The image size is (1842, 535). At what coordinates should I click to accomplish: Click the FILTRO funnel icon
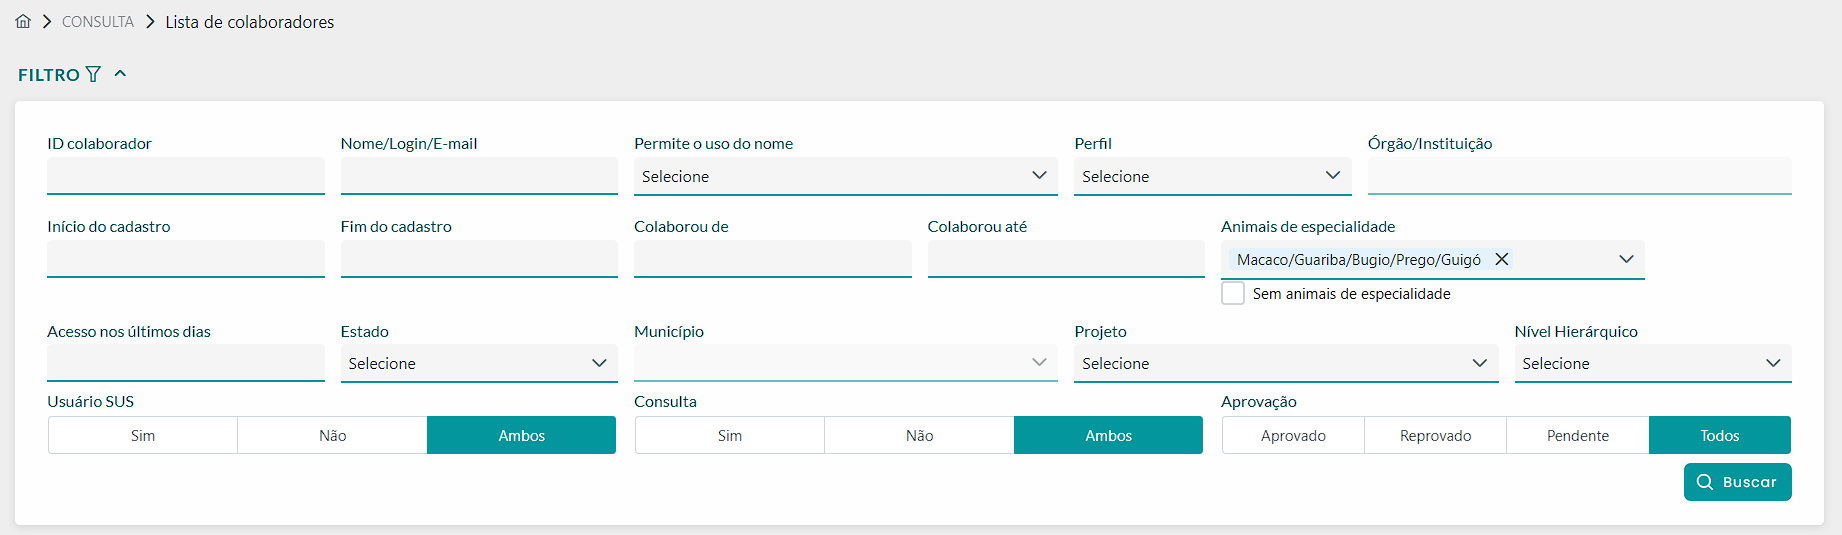(93, 74)
